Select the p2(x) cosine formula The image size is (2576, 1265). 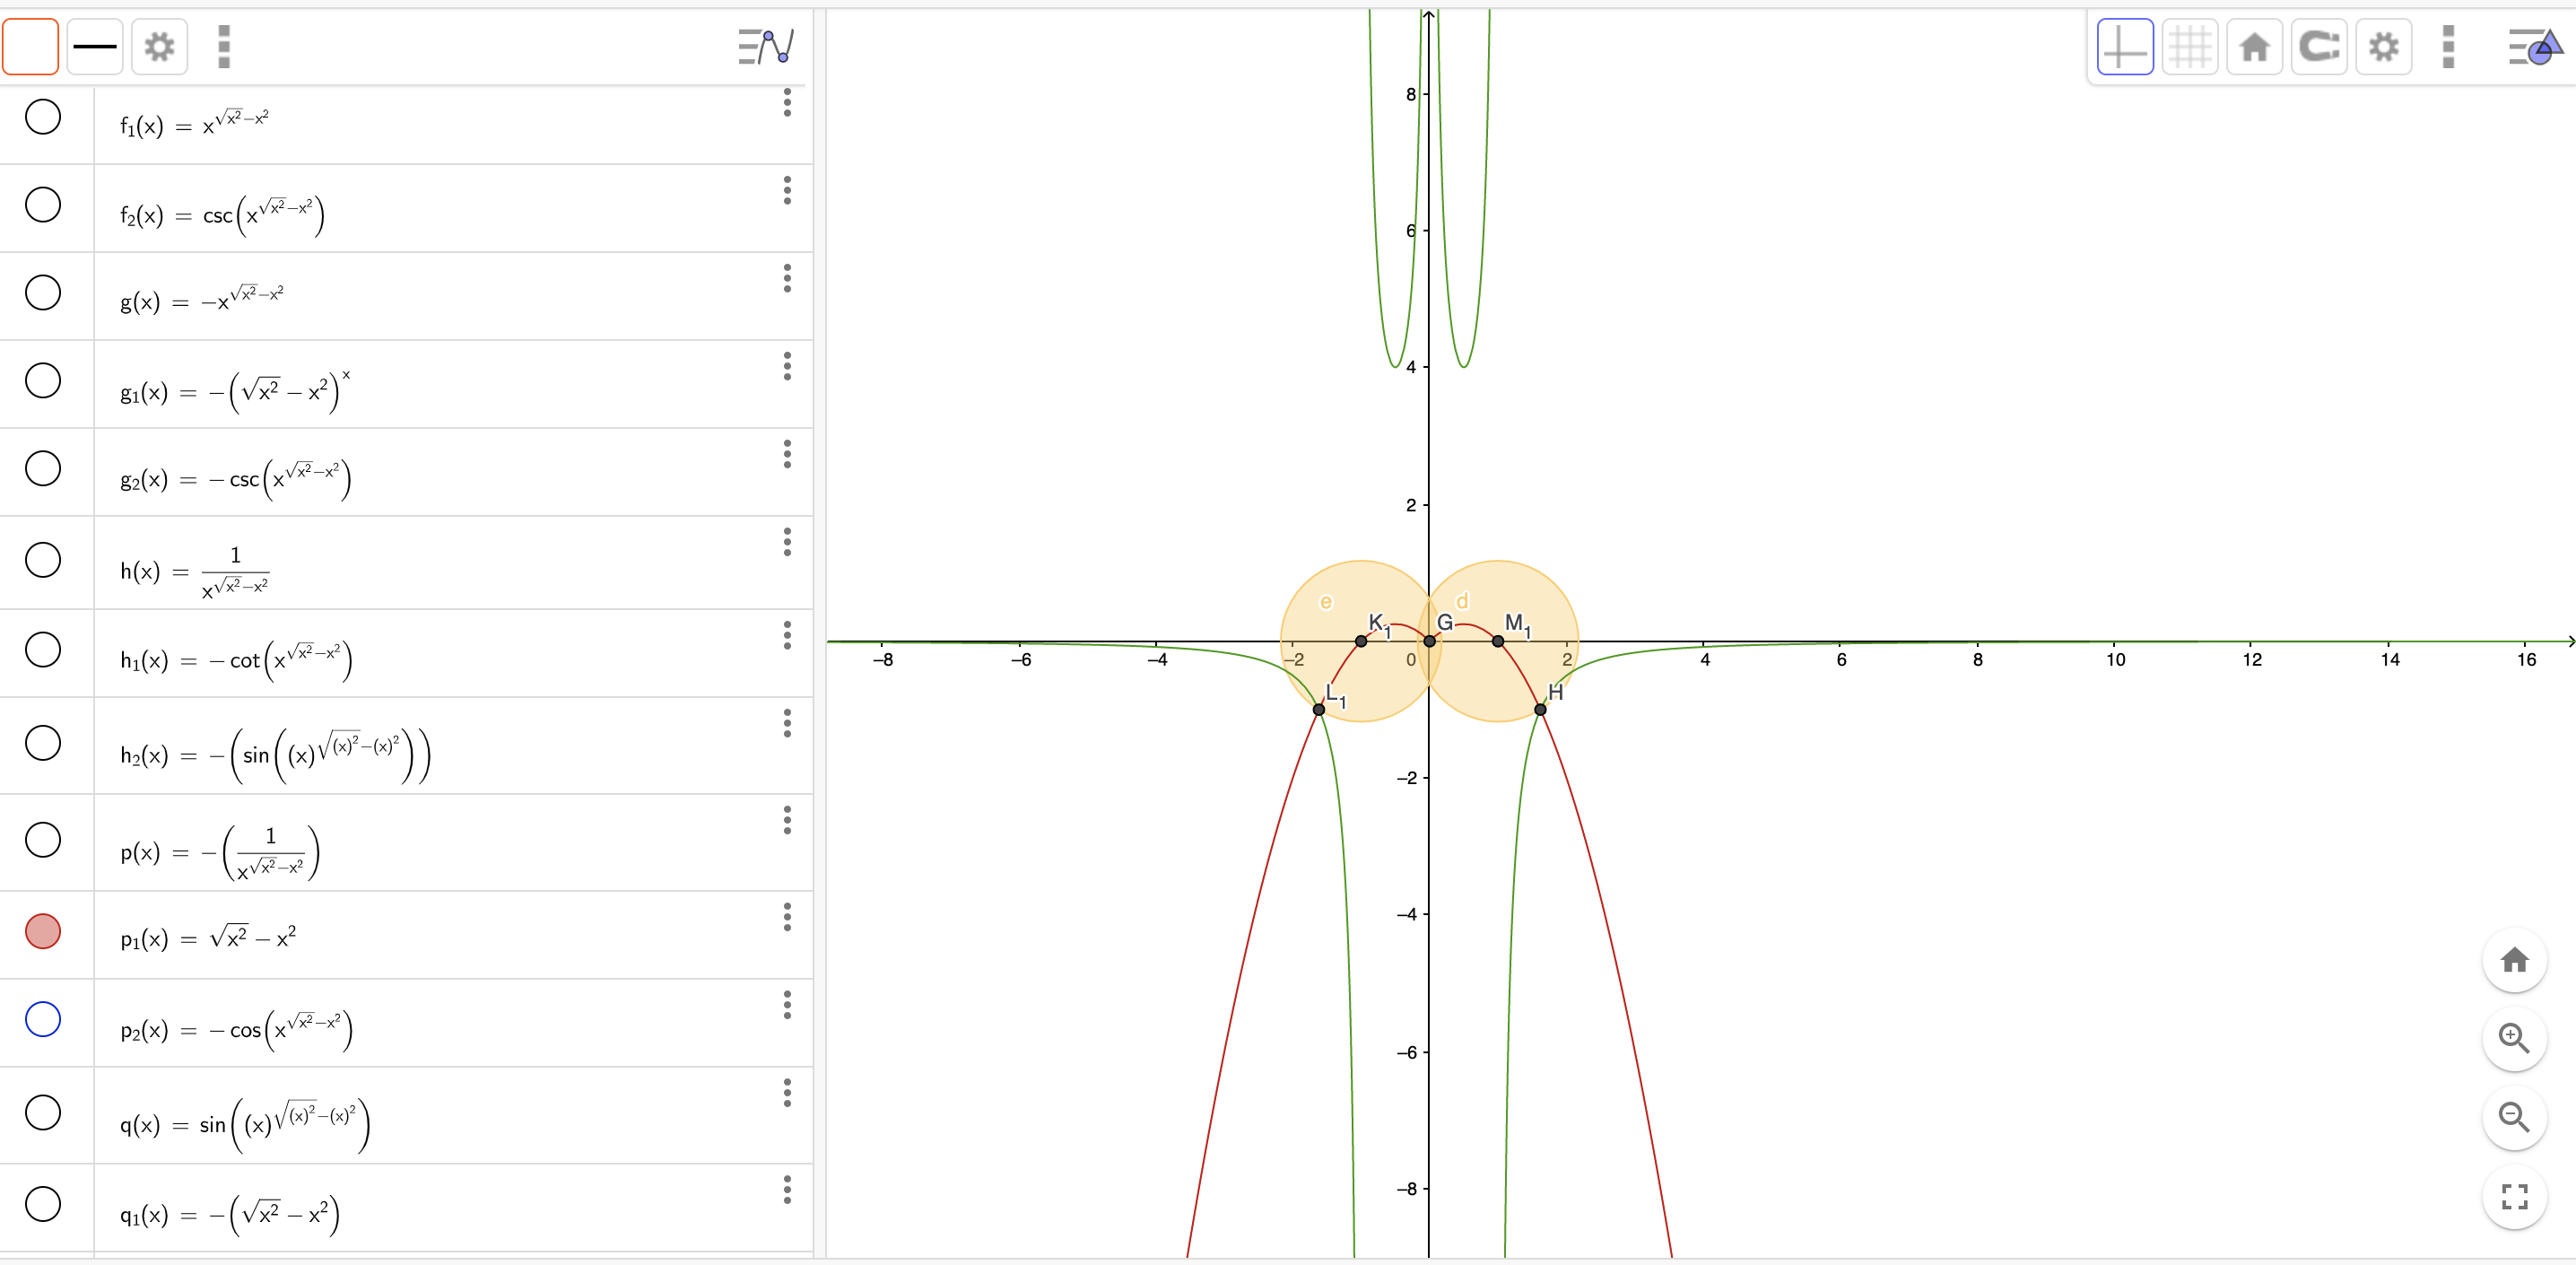pos(236,1028)
